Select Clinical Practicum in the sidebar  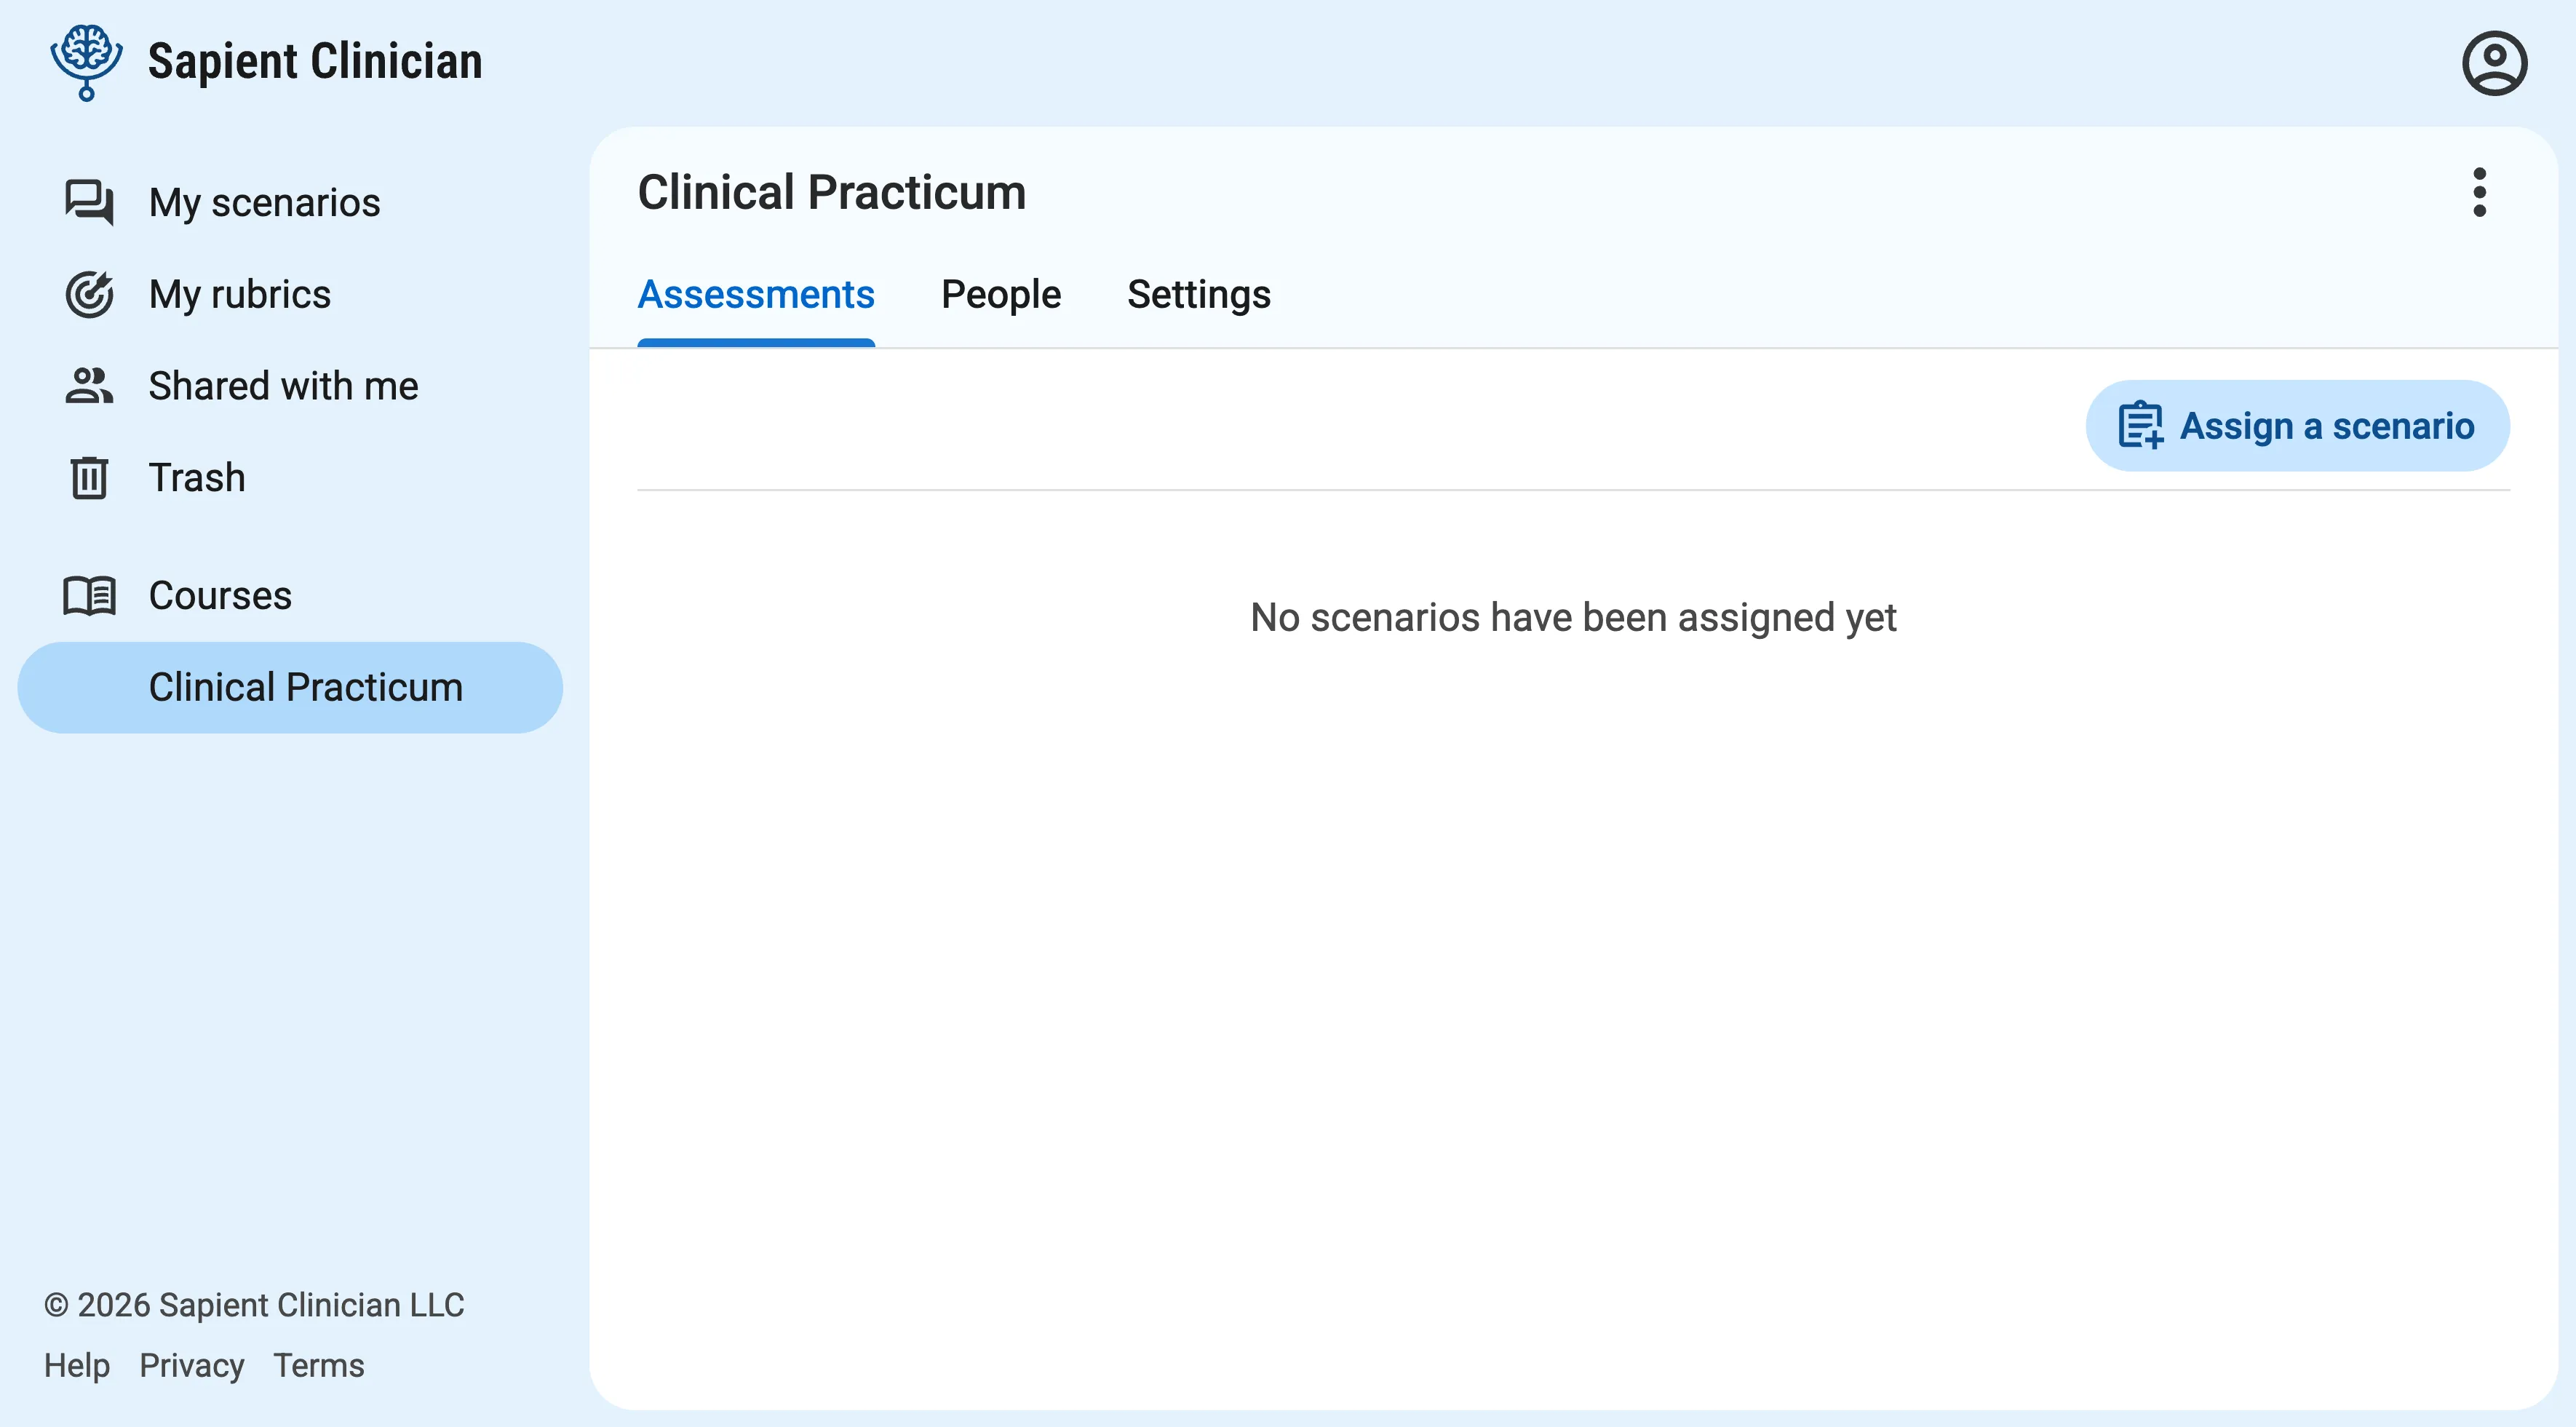click(x=305, y=687)
